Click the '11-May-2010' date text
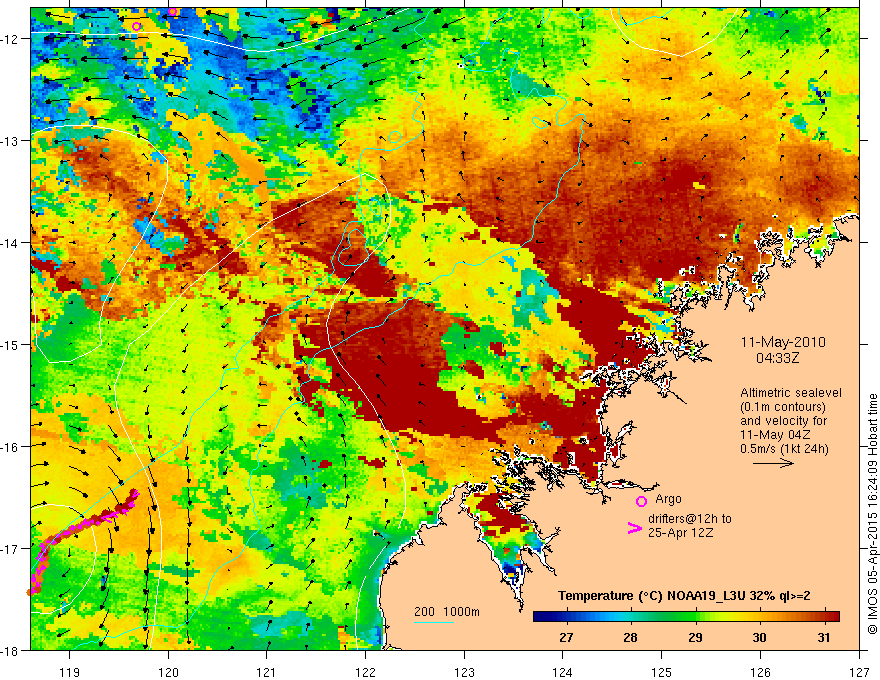The image size is (880, 680). (x=783, y=342)
